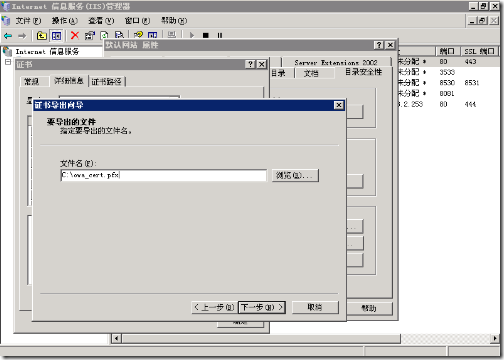This screenshot has height=360, width=504.
Task: Click the Pause item icon
Action: [220, 35]
